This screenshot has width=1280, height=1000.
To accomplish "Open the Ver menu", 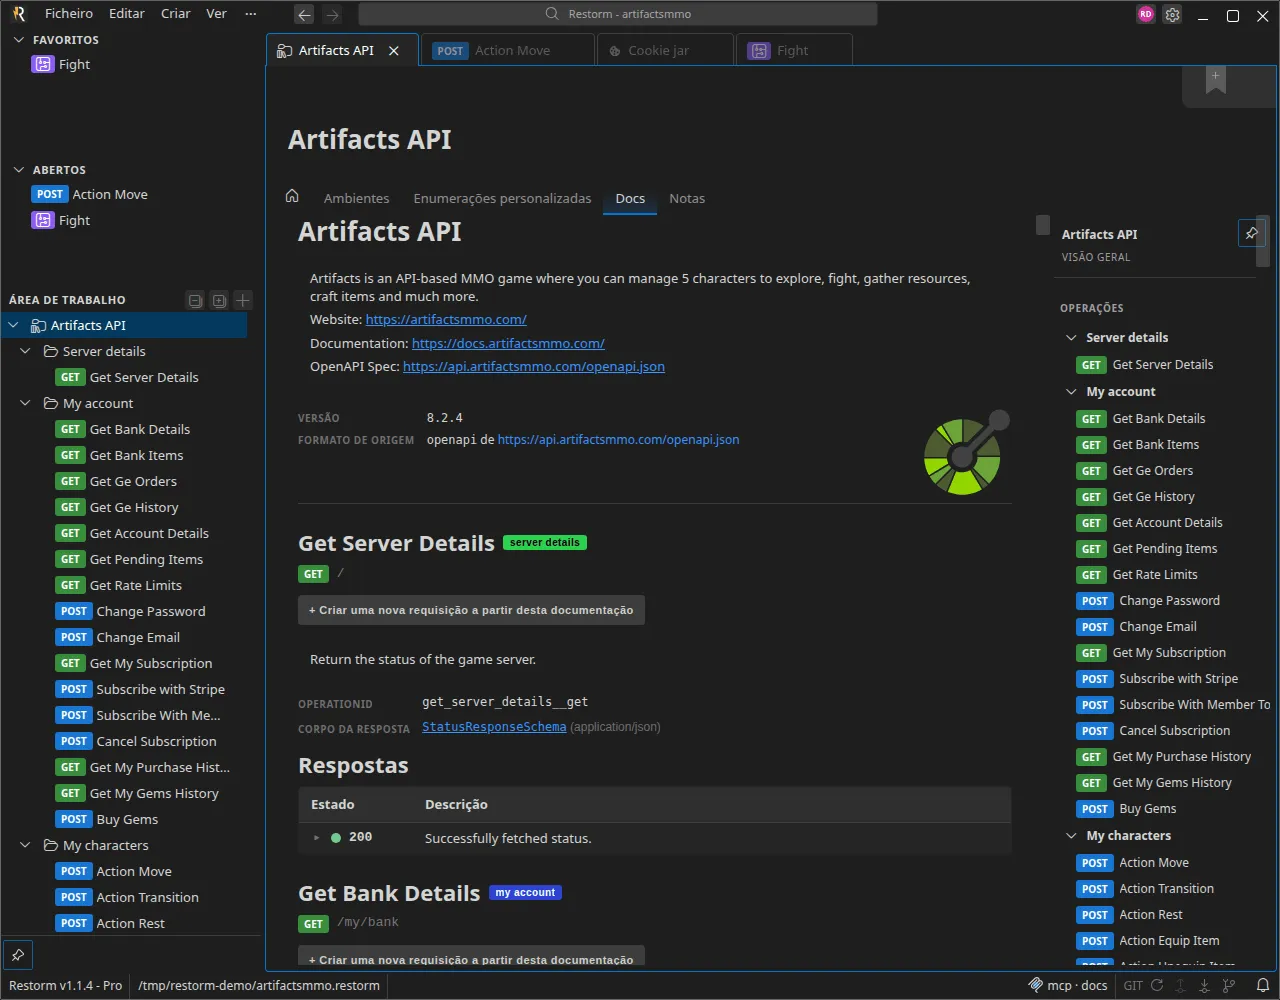I will pos(216,14).
